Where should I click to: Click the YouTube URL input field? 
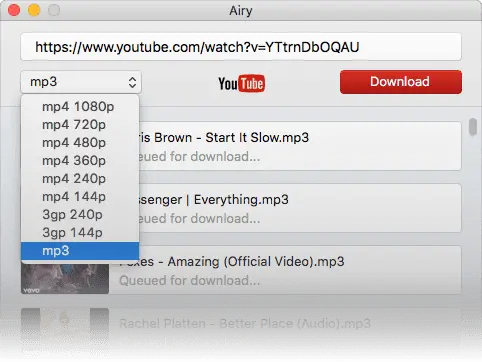point(241,47)
